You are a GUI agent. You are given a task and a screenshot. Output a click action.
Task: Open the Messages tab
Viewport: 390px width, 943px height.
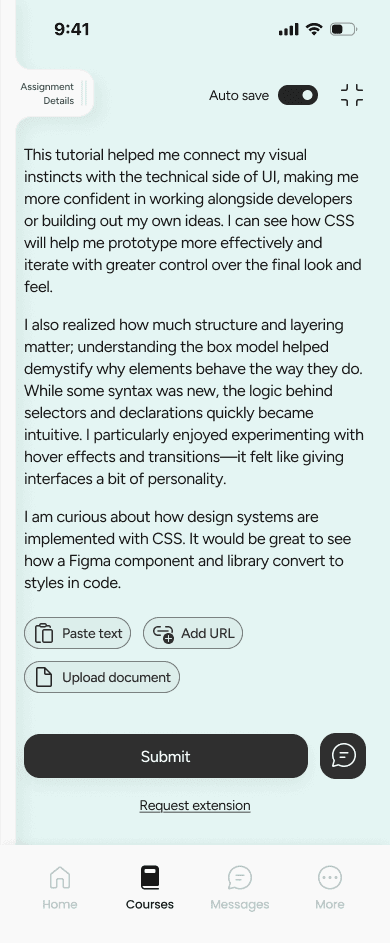pyautogui.click(x=240, y=888)
